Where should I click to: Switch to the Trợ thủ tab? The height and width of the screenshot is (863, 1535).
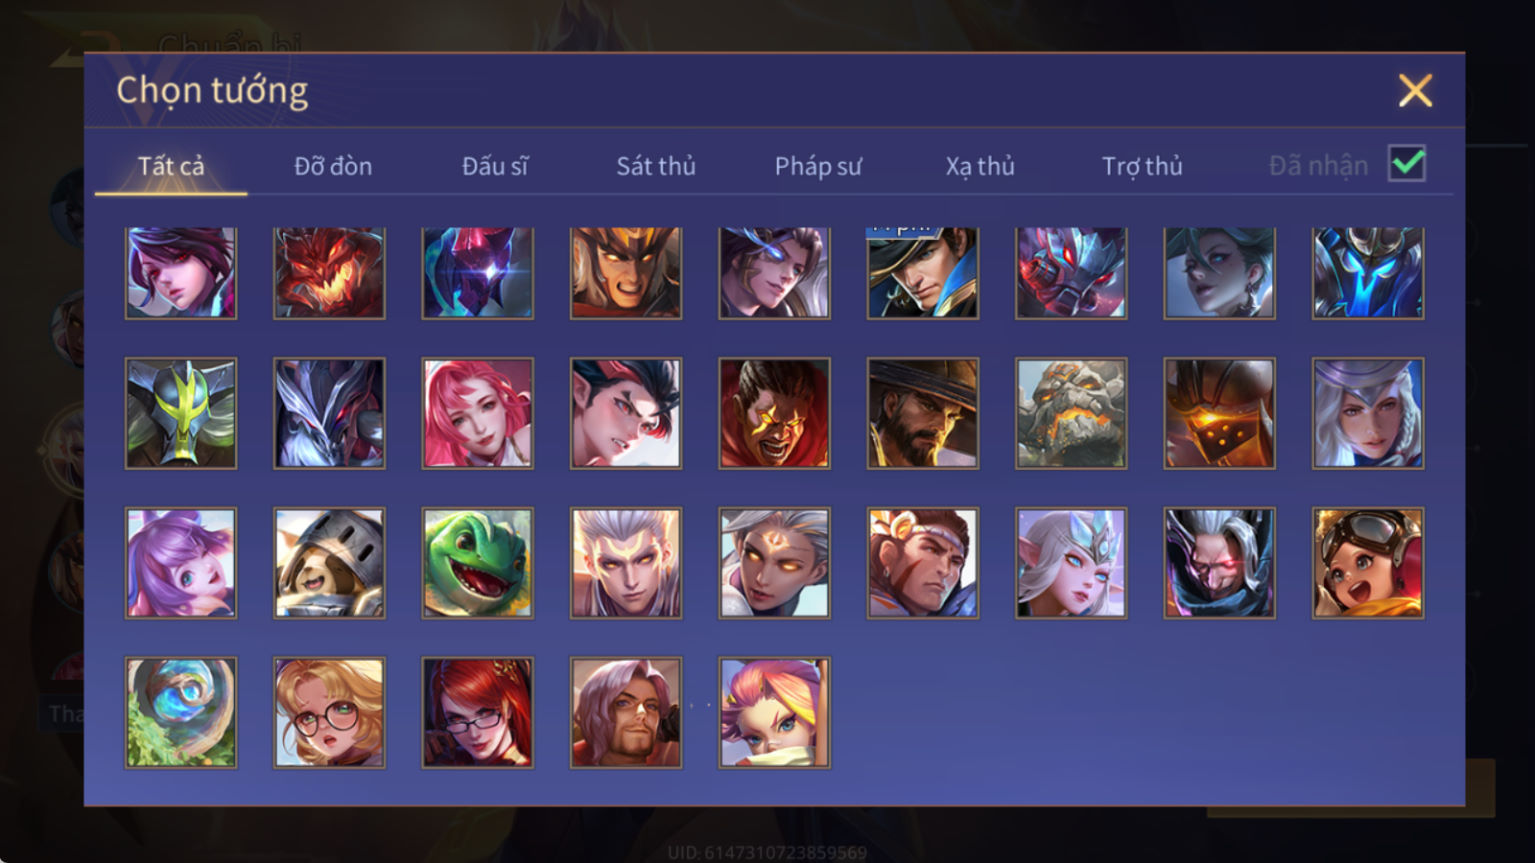click(x=1142, y=166)
